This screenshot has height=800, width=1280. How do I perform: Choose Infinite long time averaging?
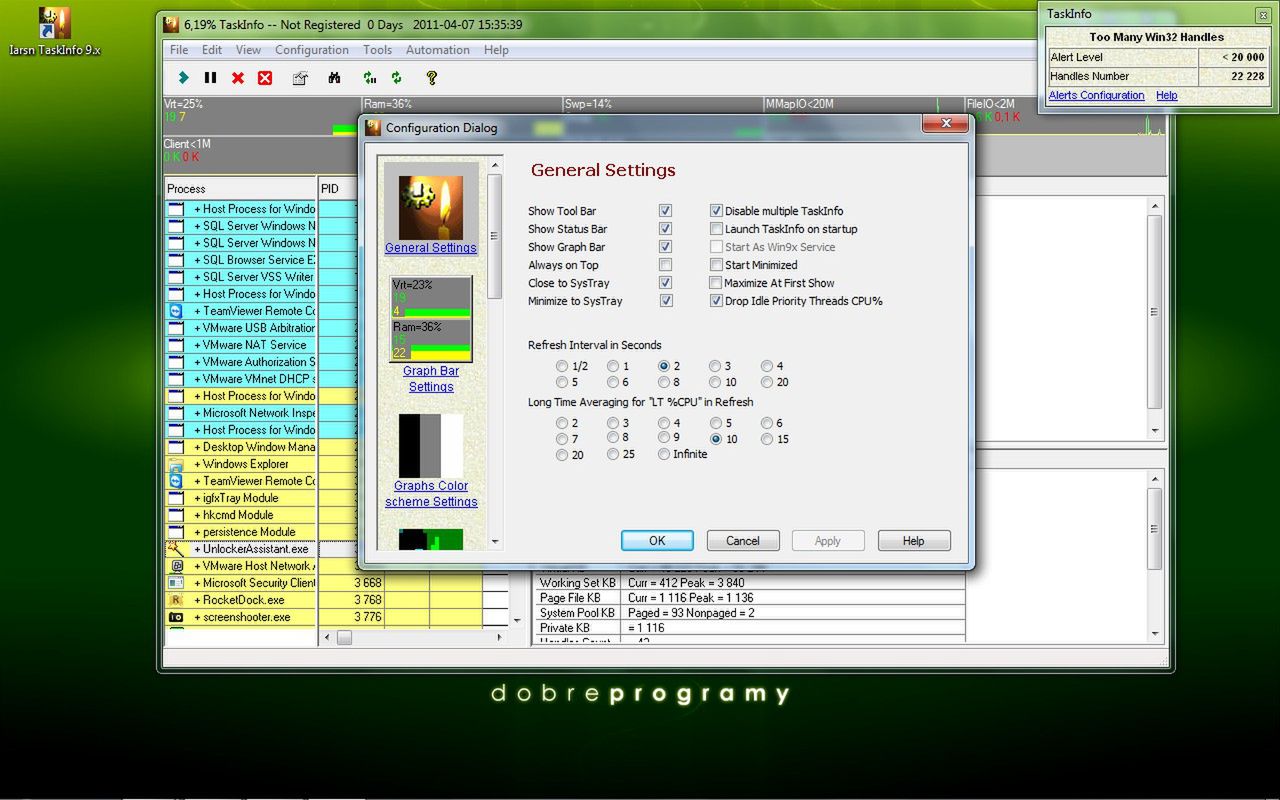(x=664, y=454)
